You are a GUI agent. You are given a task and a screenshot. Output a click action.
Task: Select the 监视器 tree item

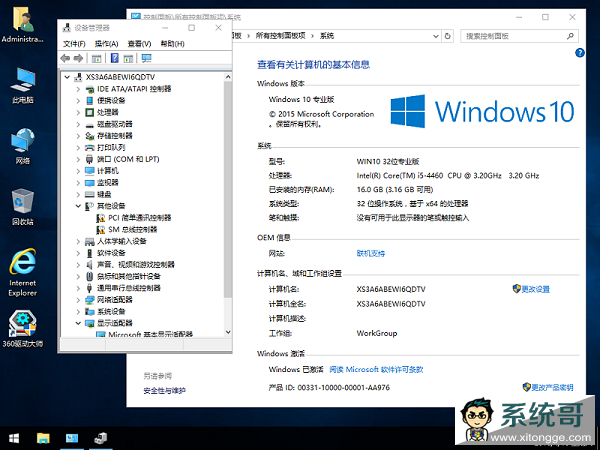pyautogui.click(x=102, y=183)
